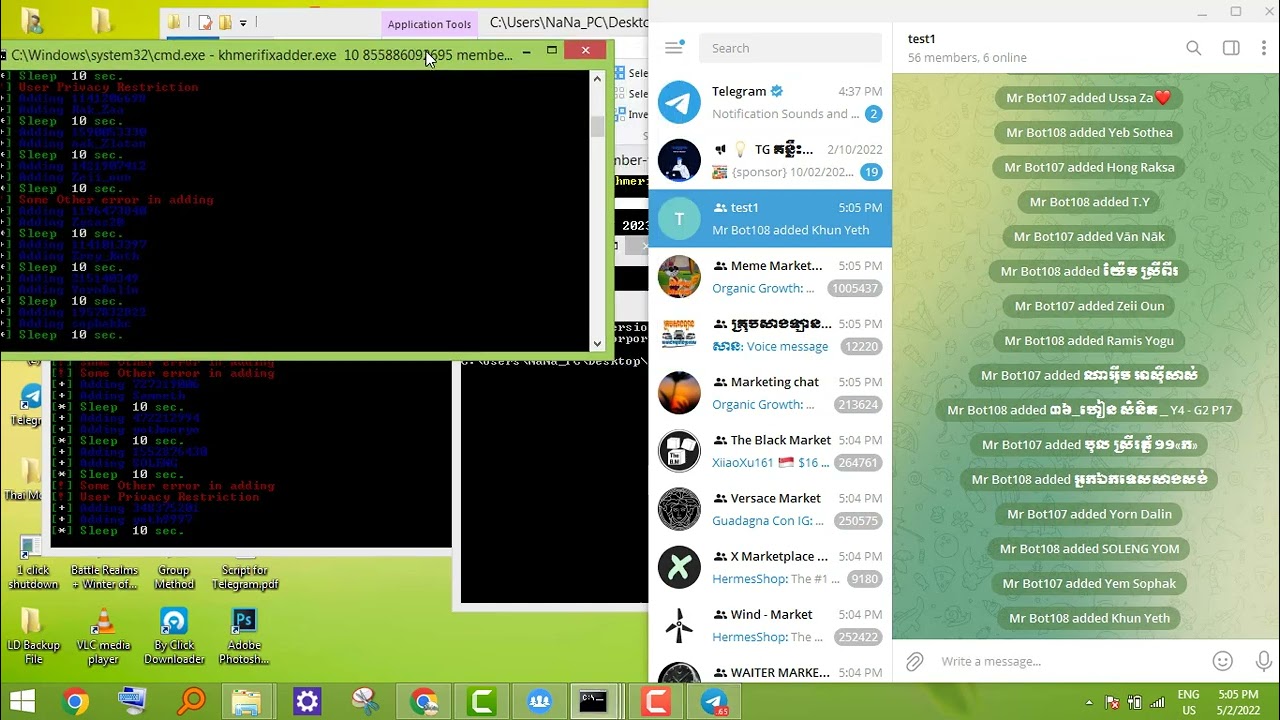Open the Versace Market group
This screenshot has width=1280, height=720.
tap(770, 509)
